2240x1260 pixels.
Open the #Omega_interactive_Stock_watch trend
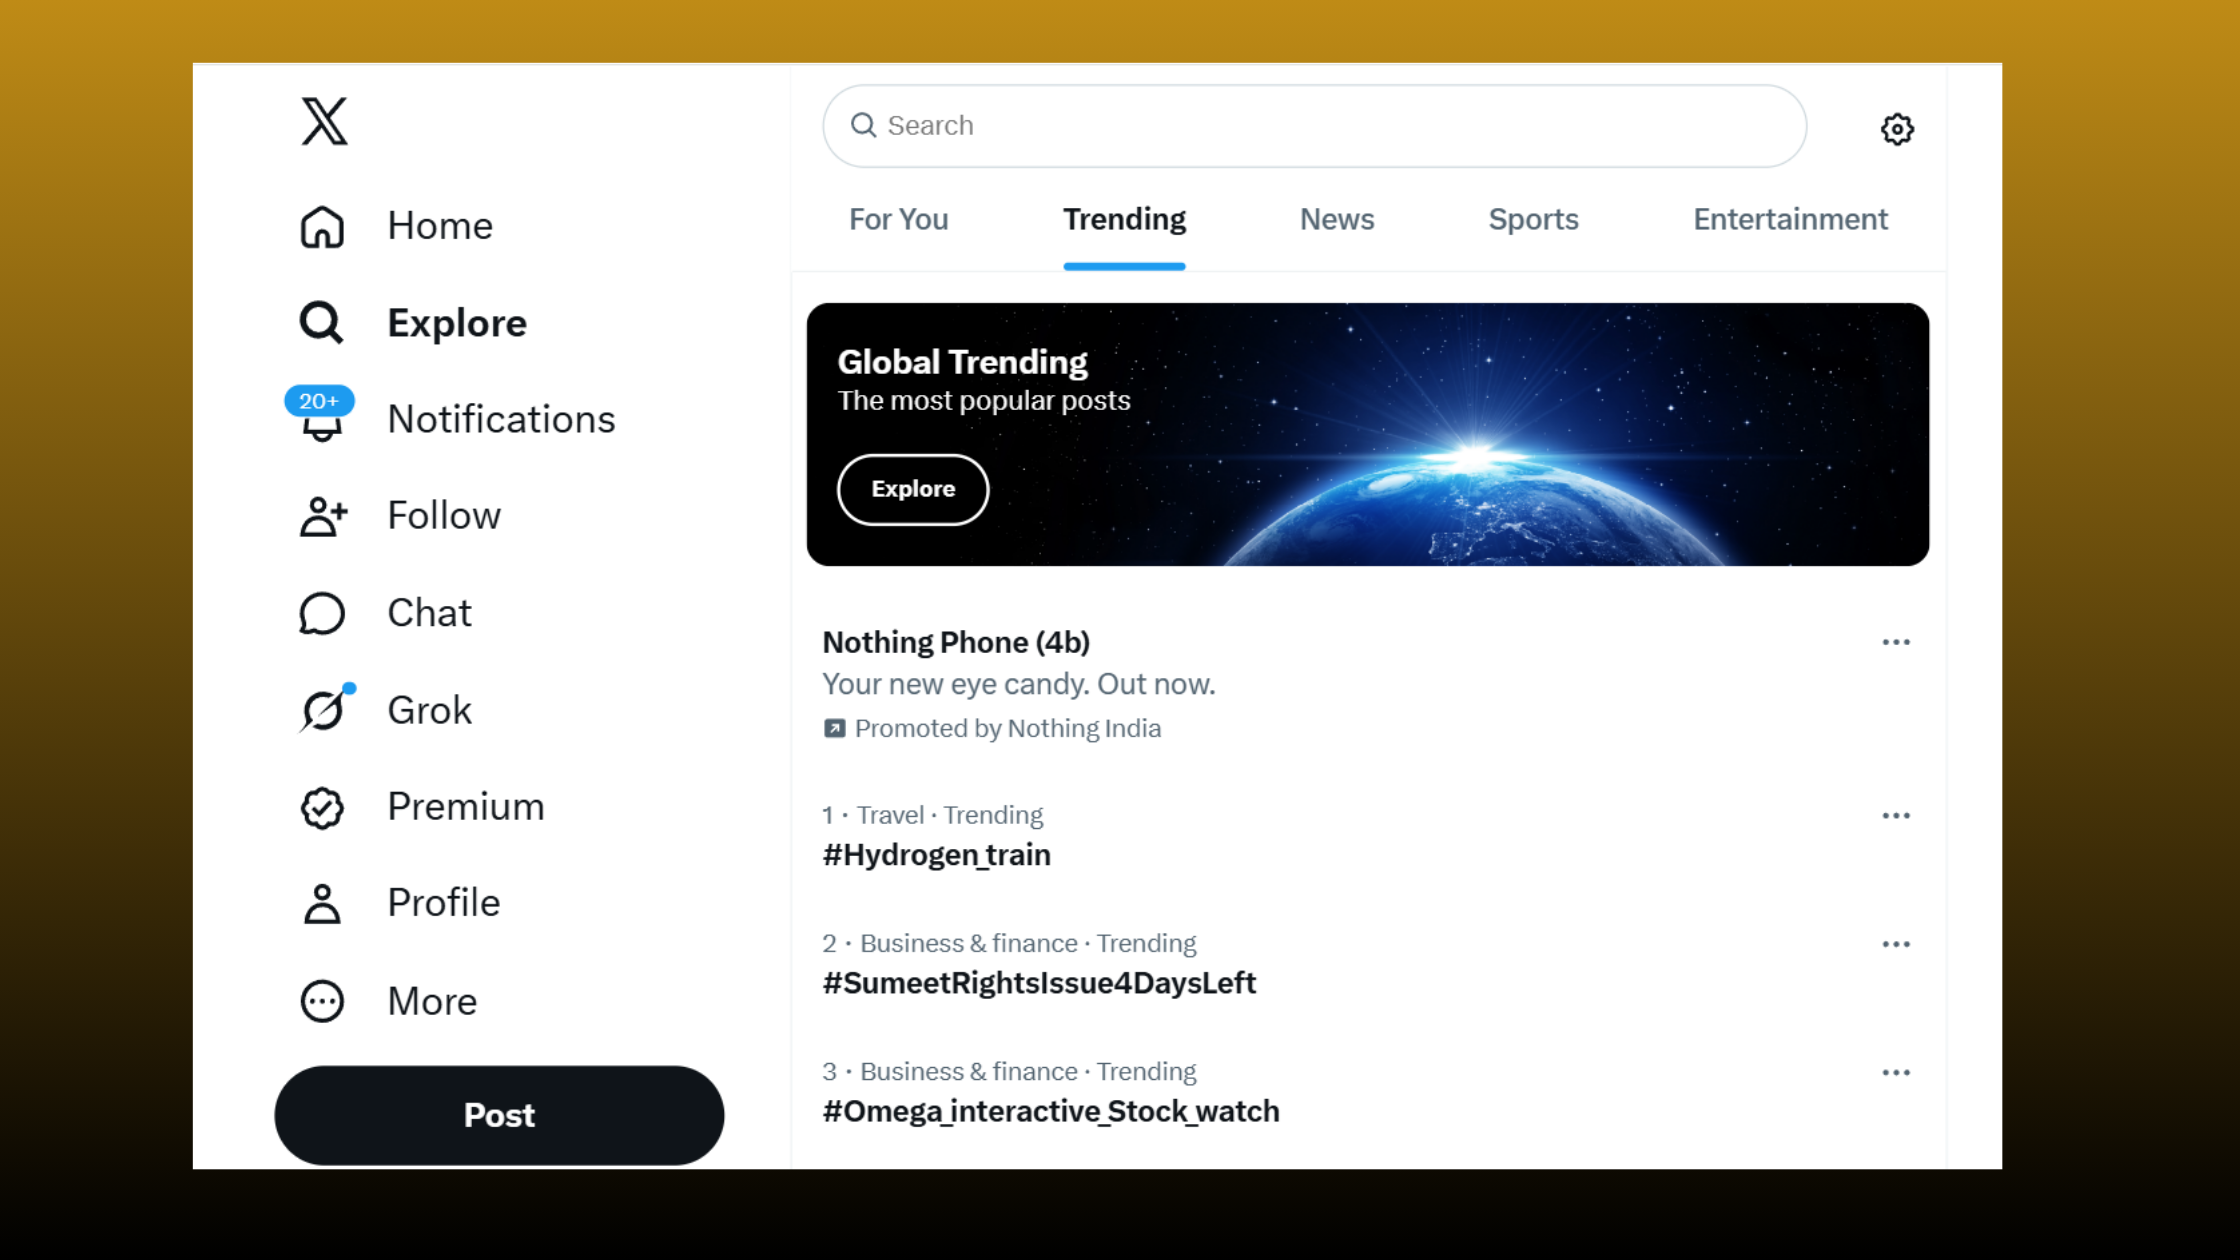point(1051,1111)
